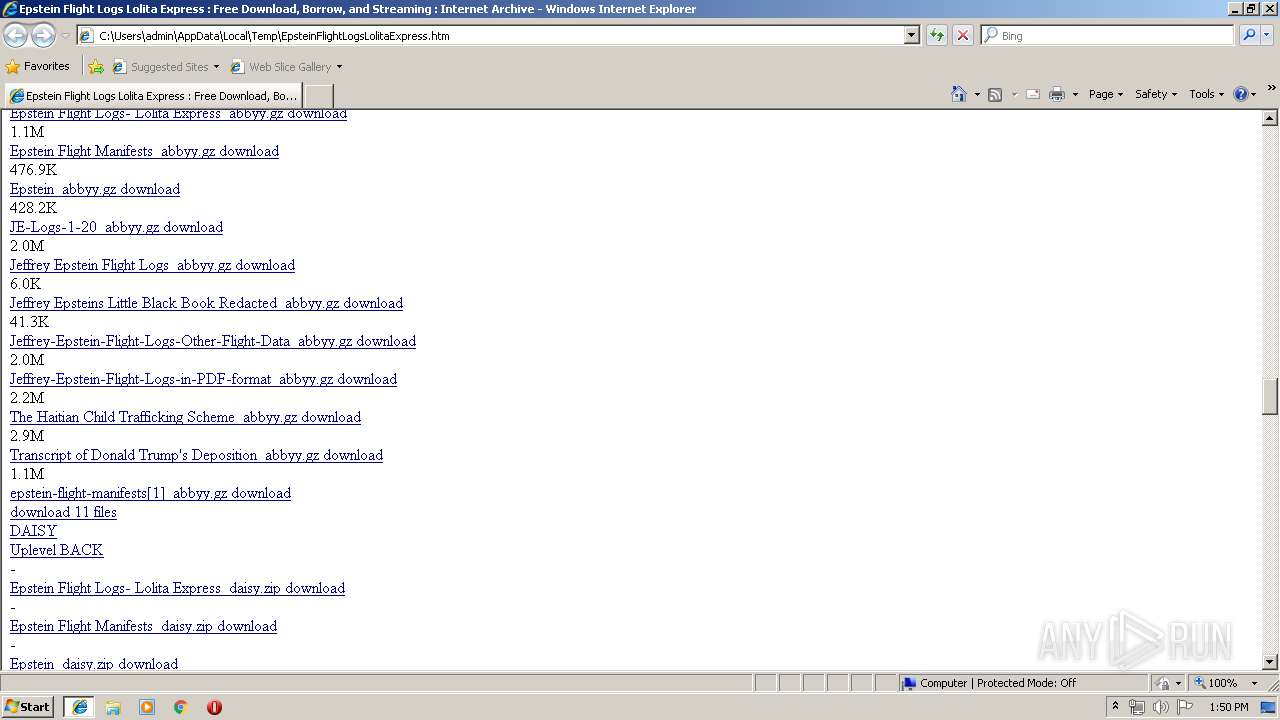Click the download 11 files link
This screenshot has width=1280, height=720.
pyautogui.click(x=63, y=512)
